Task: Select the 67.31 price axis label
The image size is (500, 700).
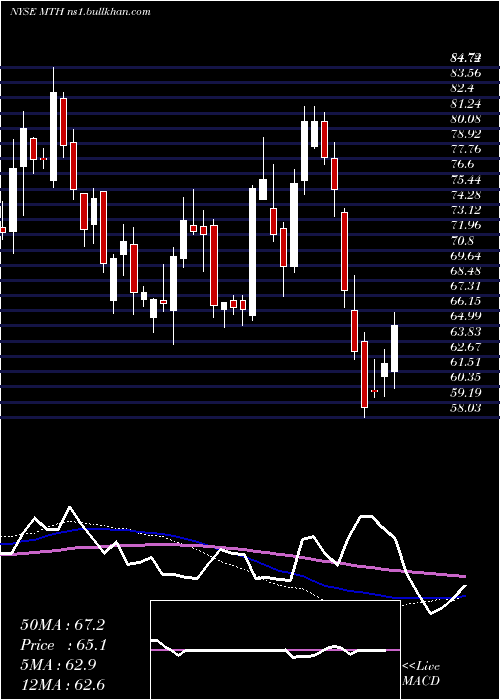Action: pyautogui.click(x=466, y=287)
